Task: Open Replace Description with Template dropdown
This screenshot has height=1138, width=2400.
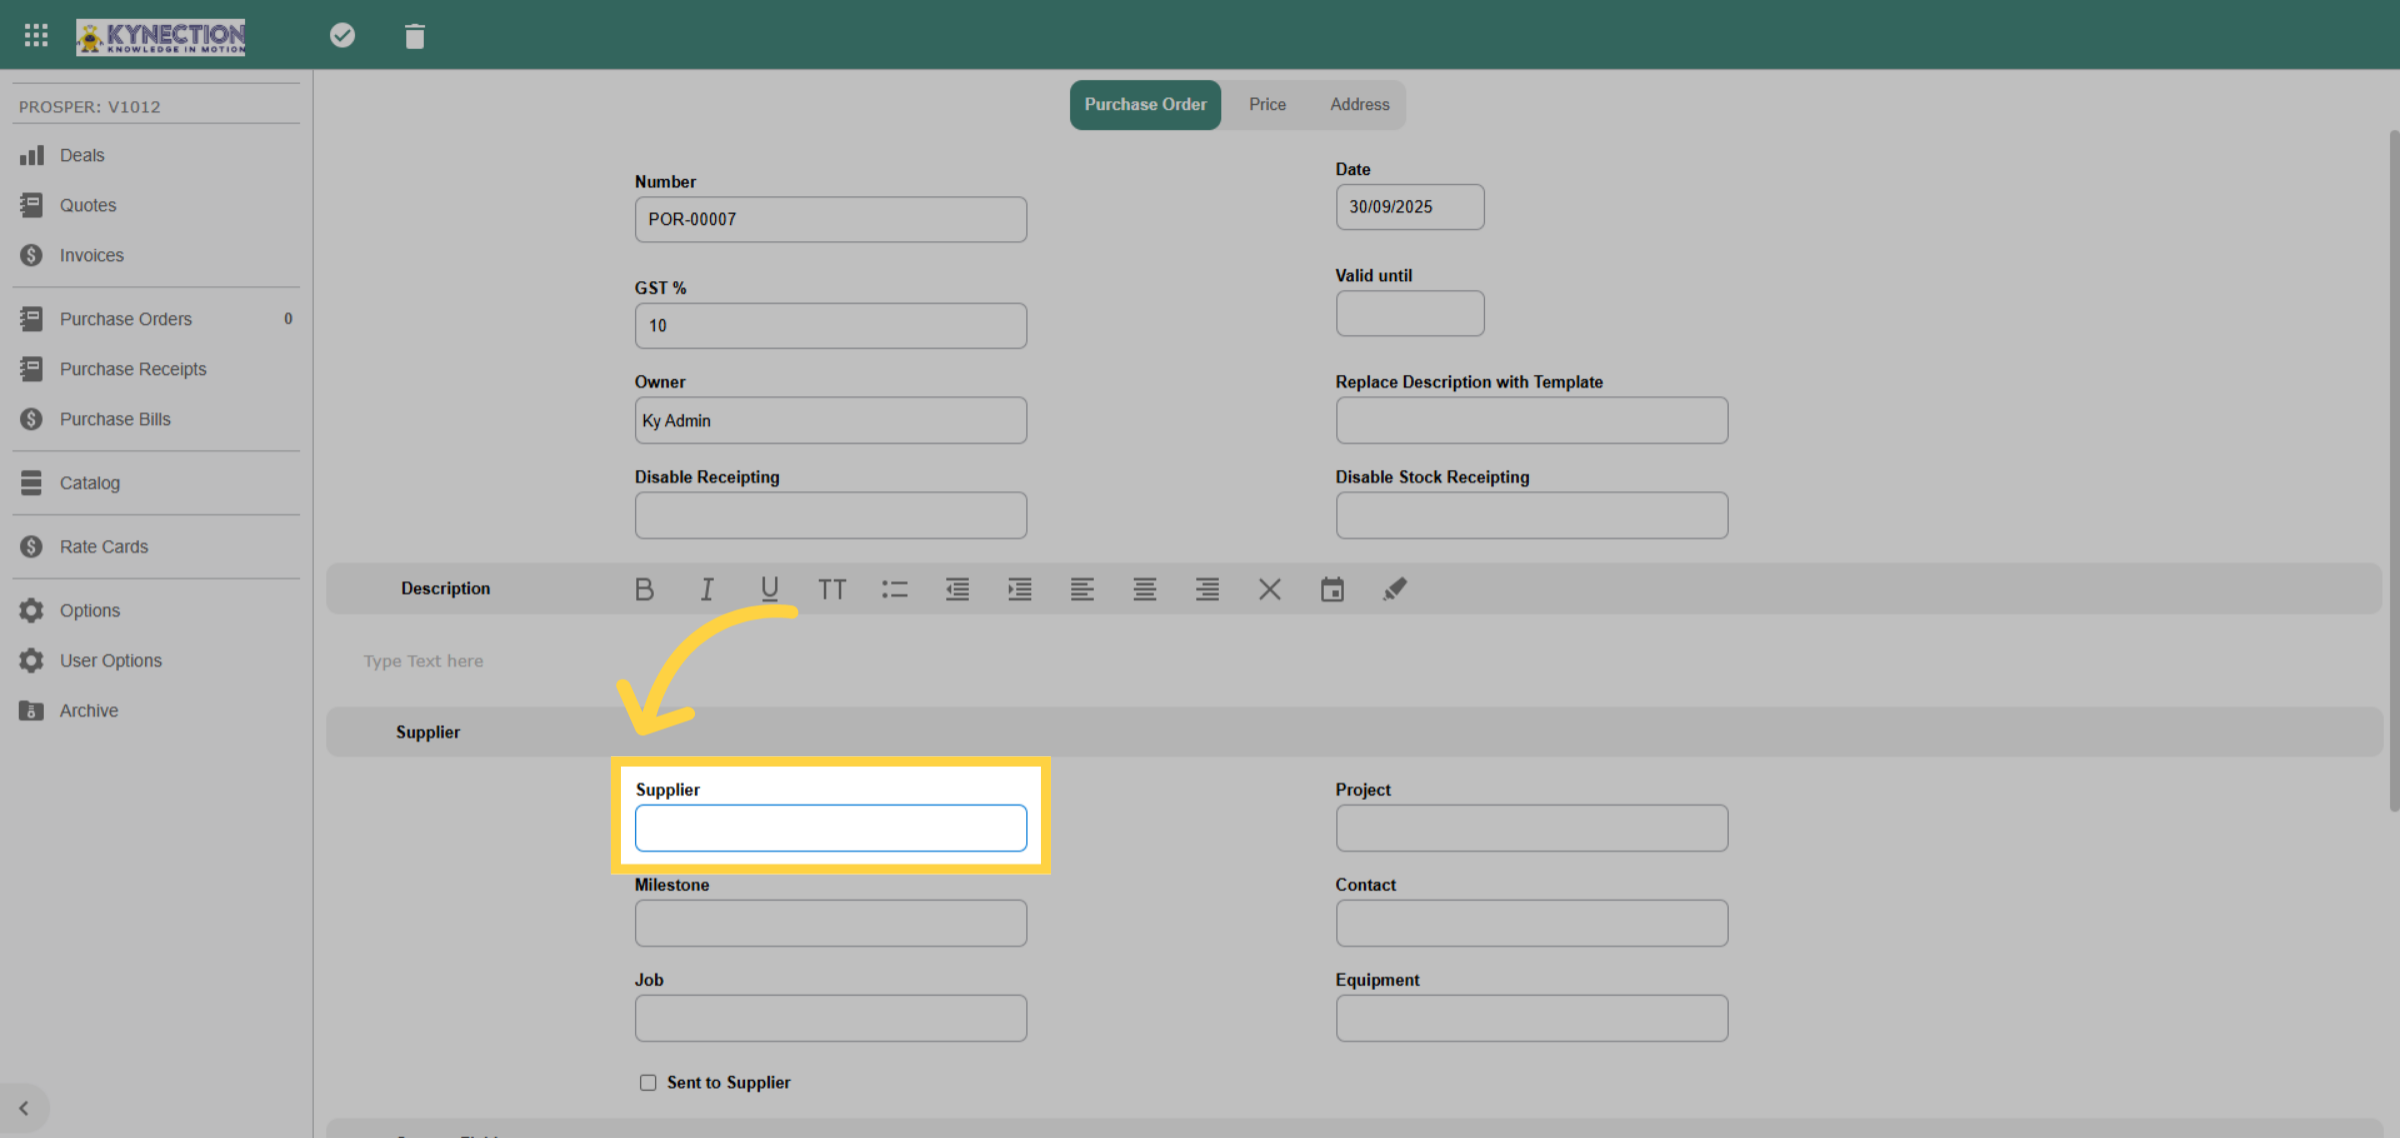Action: (1531, 420)
